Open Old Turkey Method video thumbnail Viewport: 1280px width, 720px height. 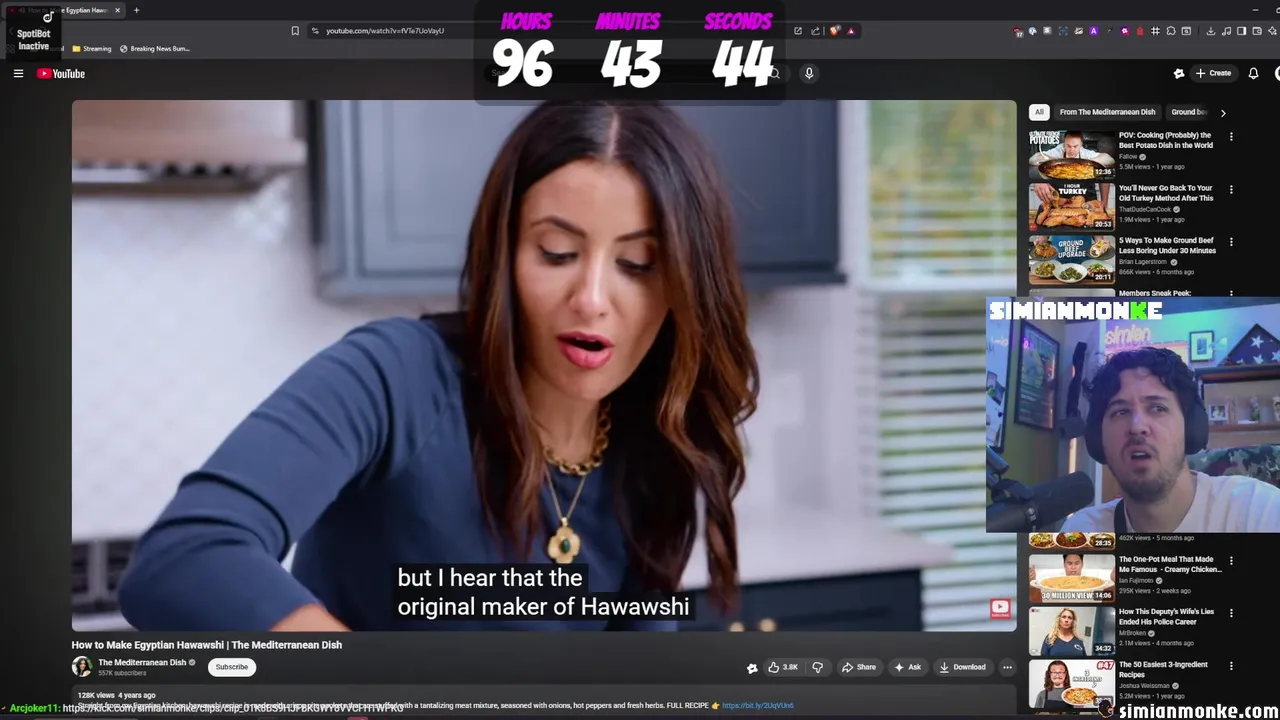tap(1072, 207)
